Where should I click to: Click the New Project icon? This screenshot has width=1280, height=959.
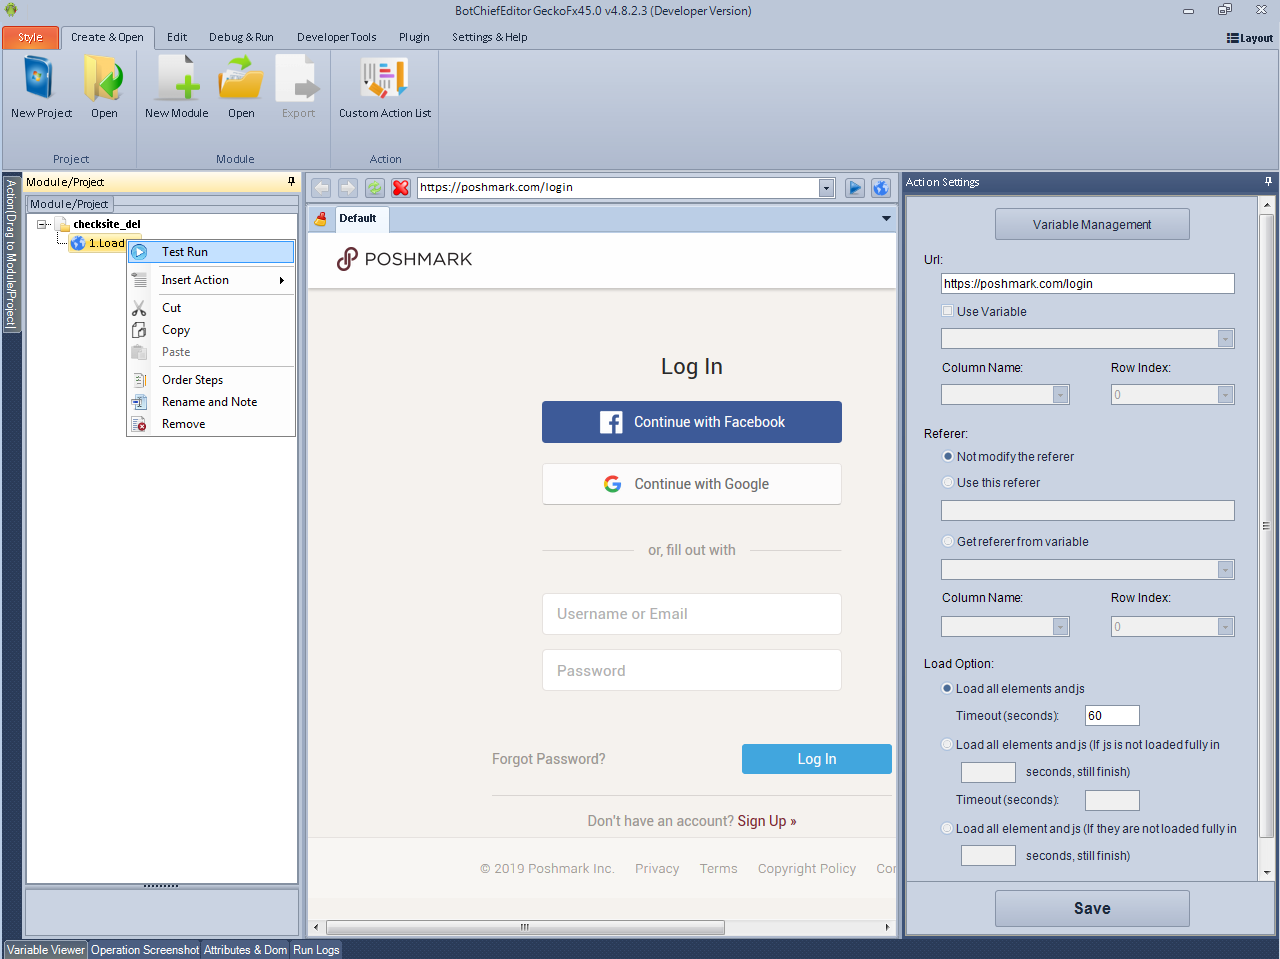coord(40,80)
